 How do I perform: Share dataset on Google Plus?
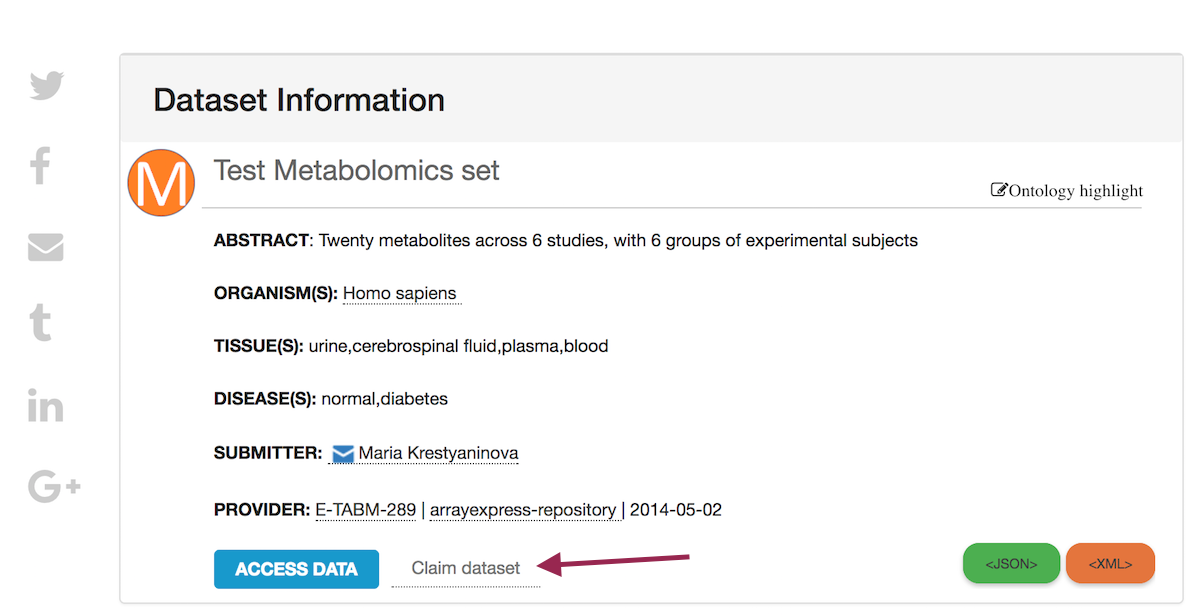pos(54,487)
